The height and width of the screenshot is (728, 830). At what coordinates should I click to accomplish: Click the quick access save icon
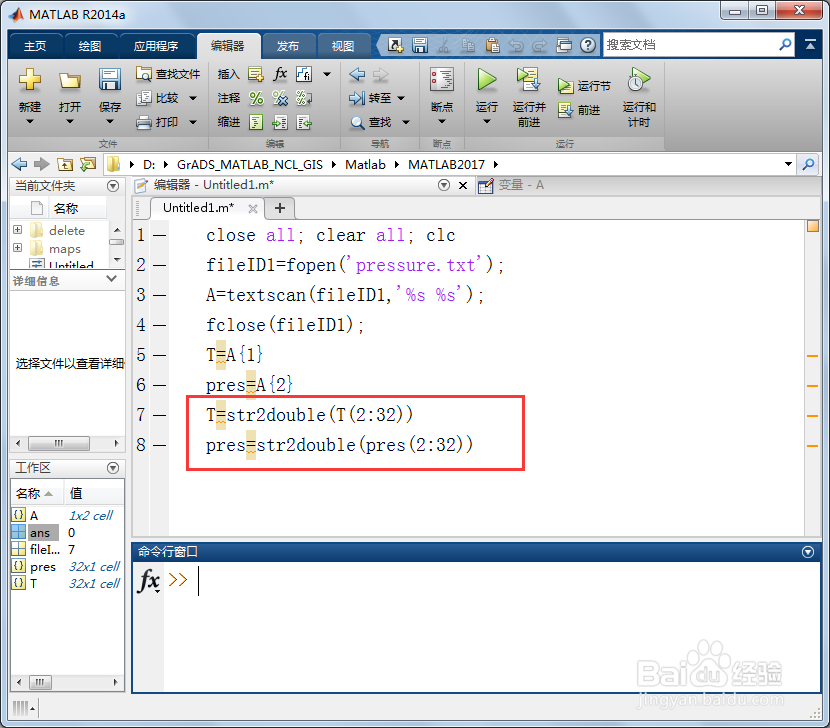[420, 46]
